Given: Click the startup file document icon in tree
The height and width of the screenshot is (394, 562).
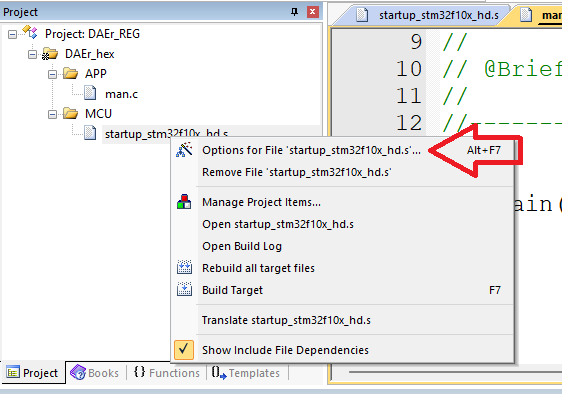Looking at the screenshot, I should pyautogui.click(x=90, y=133).
